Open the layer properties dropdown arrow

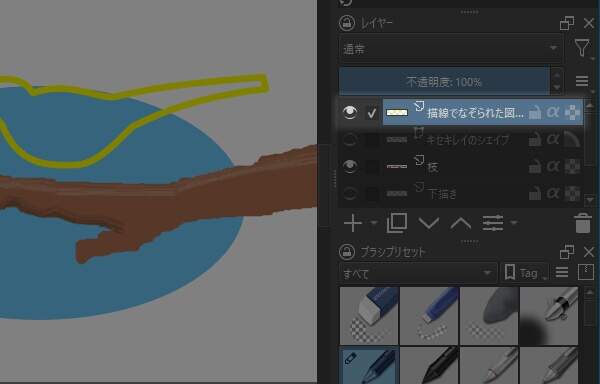click(x=514, y=223)
